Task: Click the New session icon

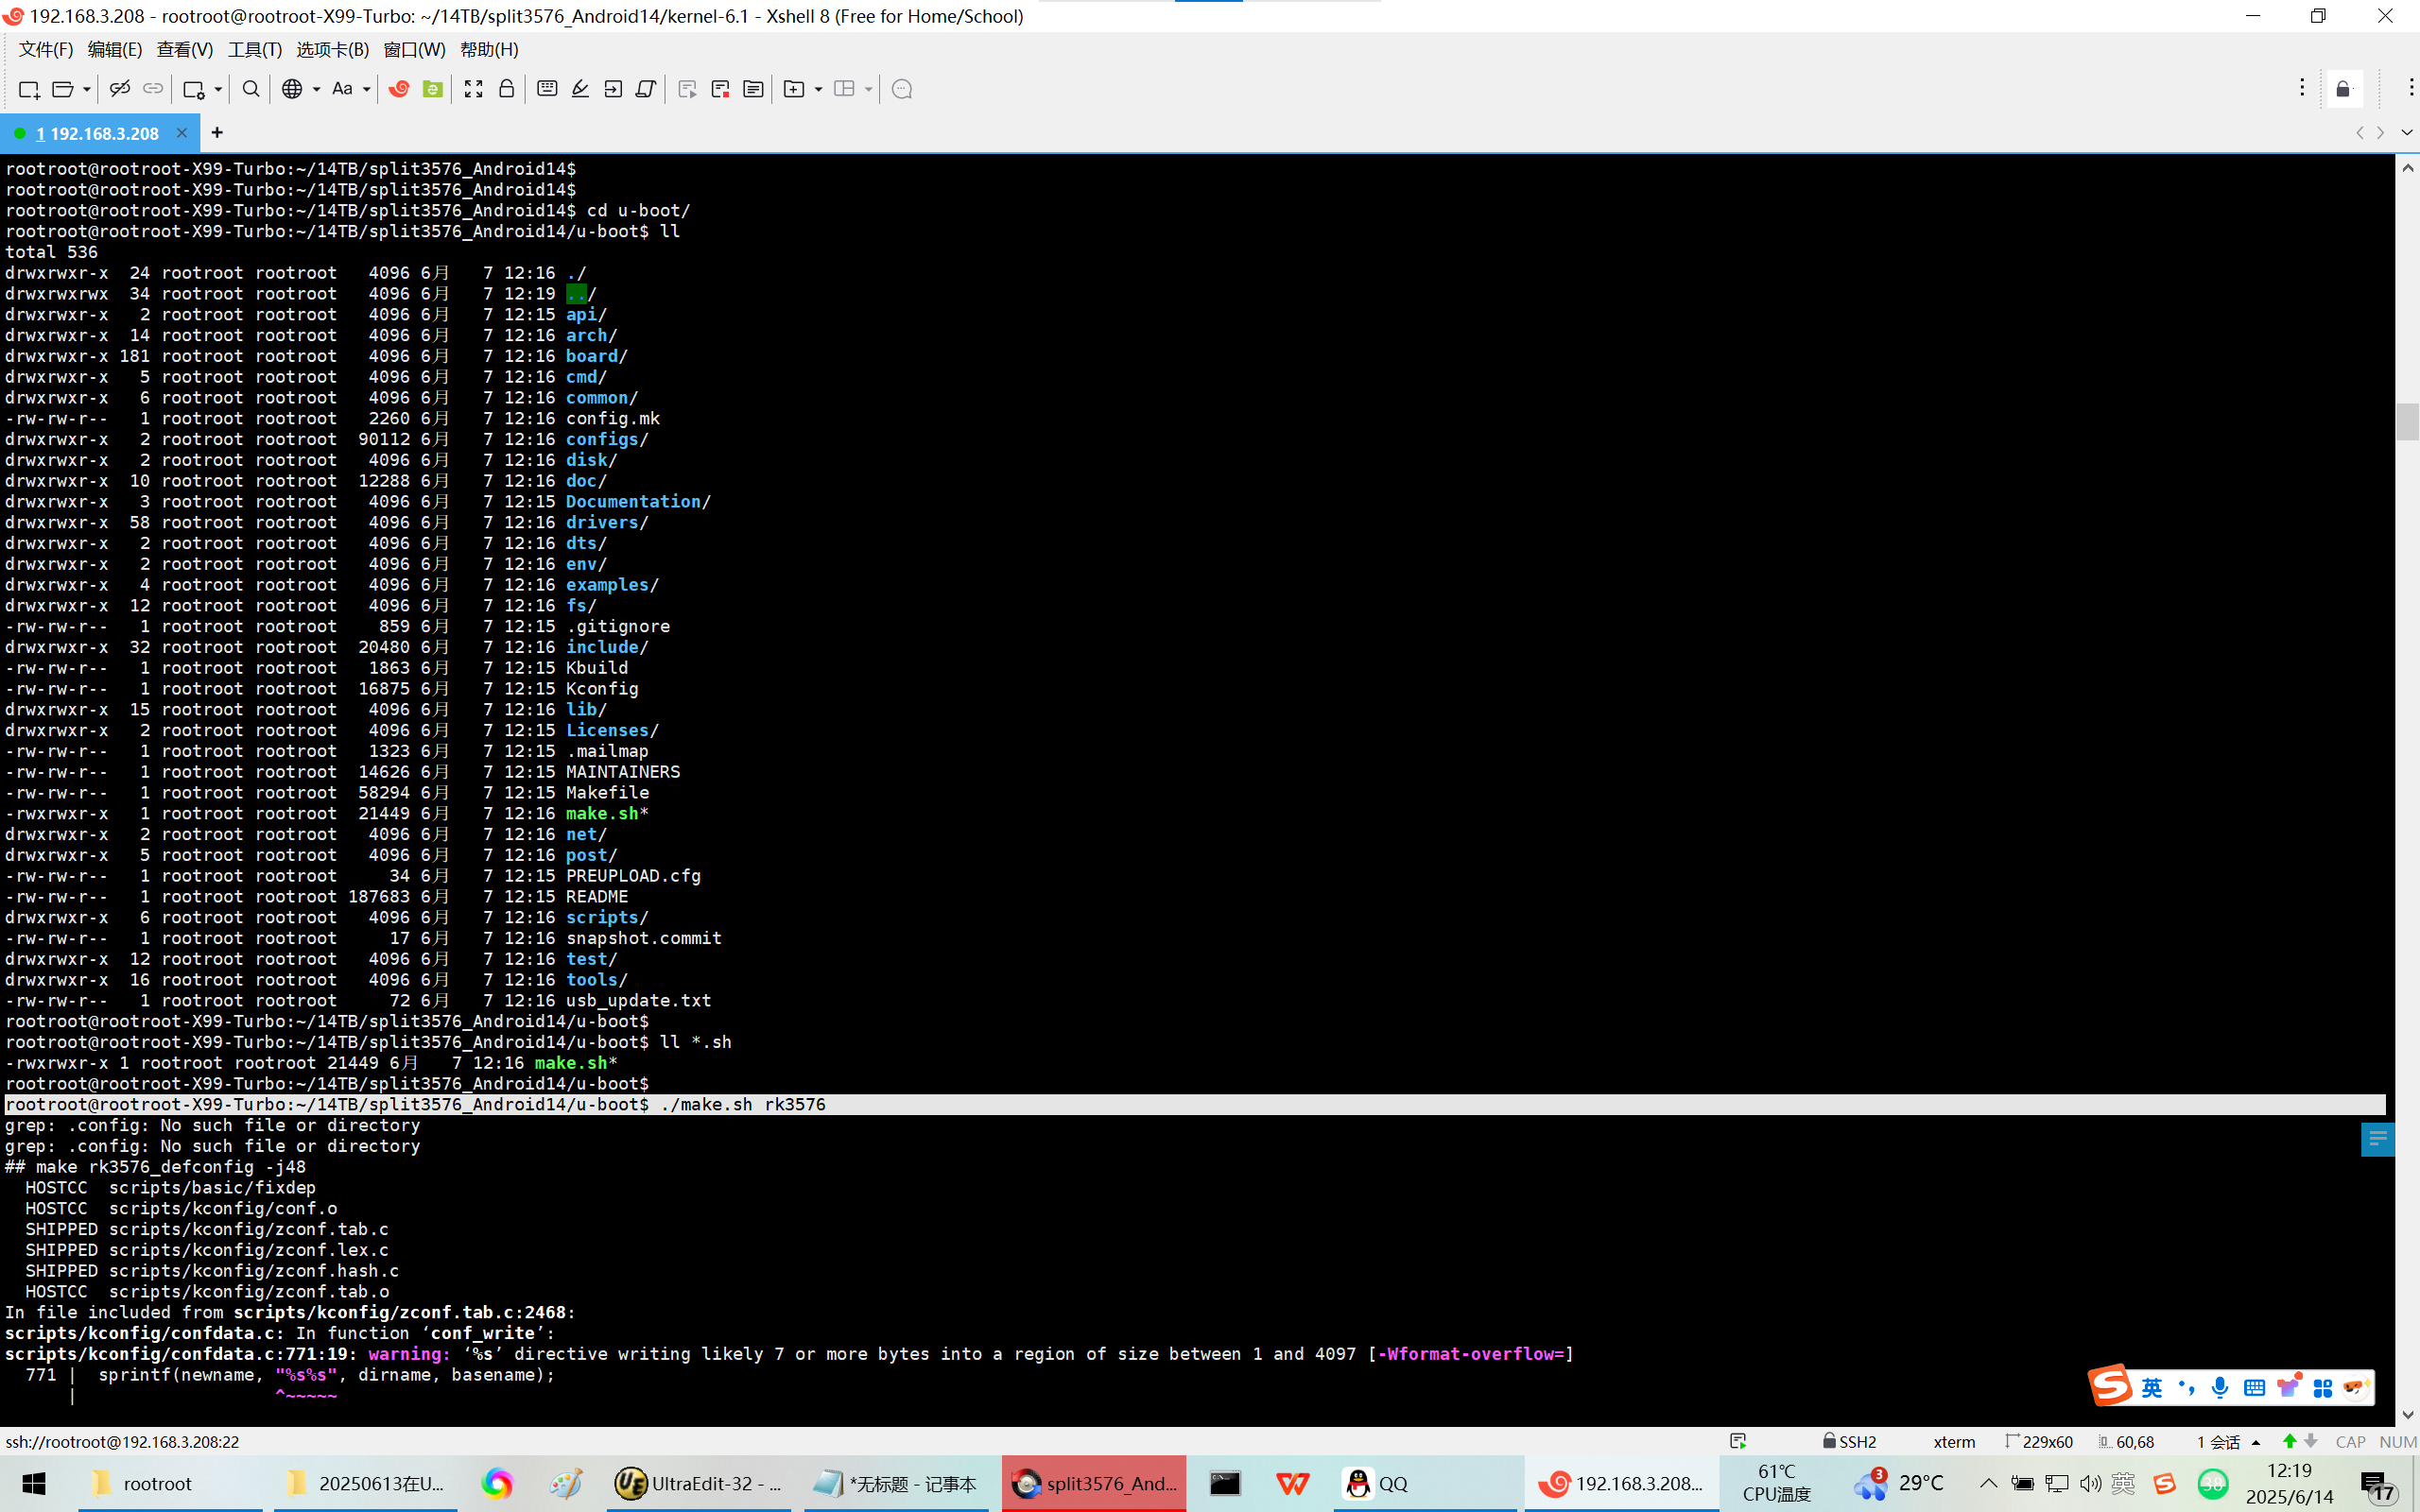Action: pos(28,89)
